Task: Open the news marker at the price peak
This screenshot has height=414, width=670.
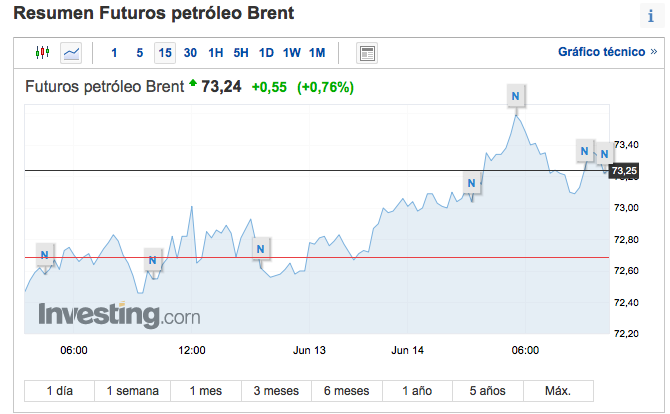Action: (515, 96)
